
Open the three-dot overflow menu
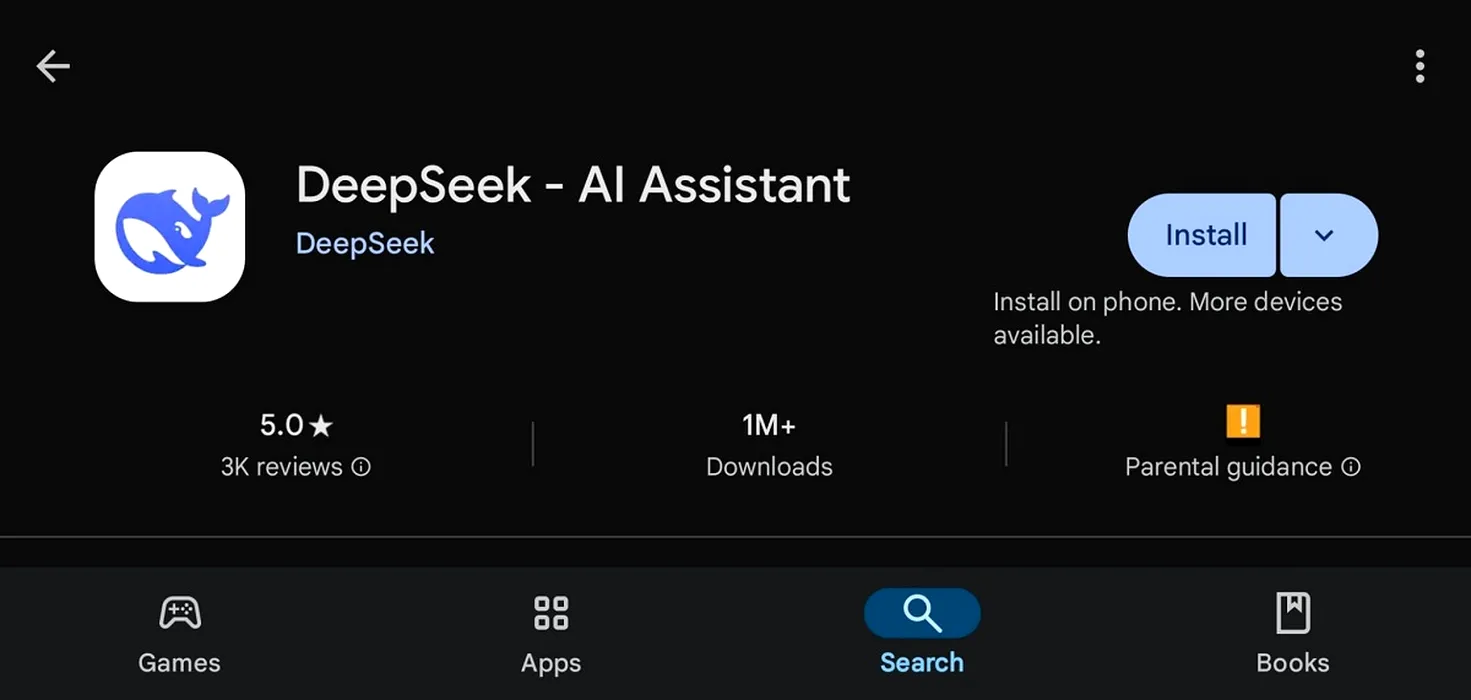(1419, 66)
